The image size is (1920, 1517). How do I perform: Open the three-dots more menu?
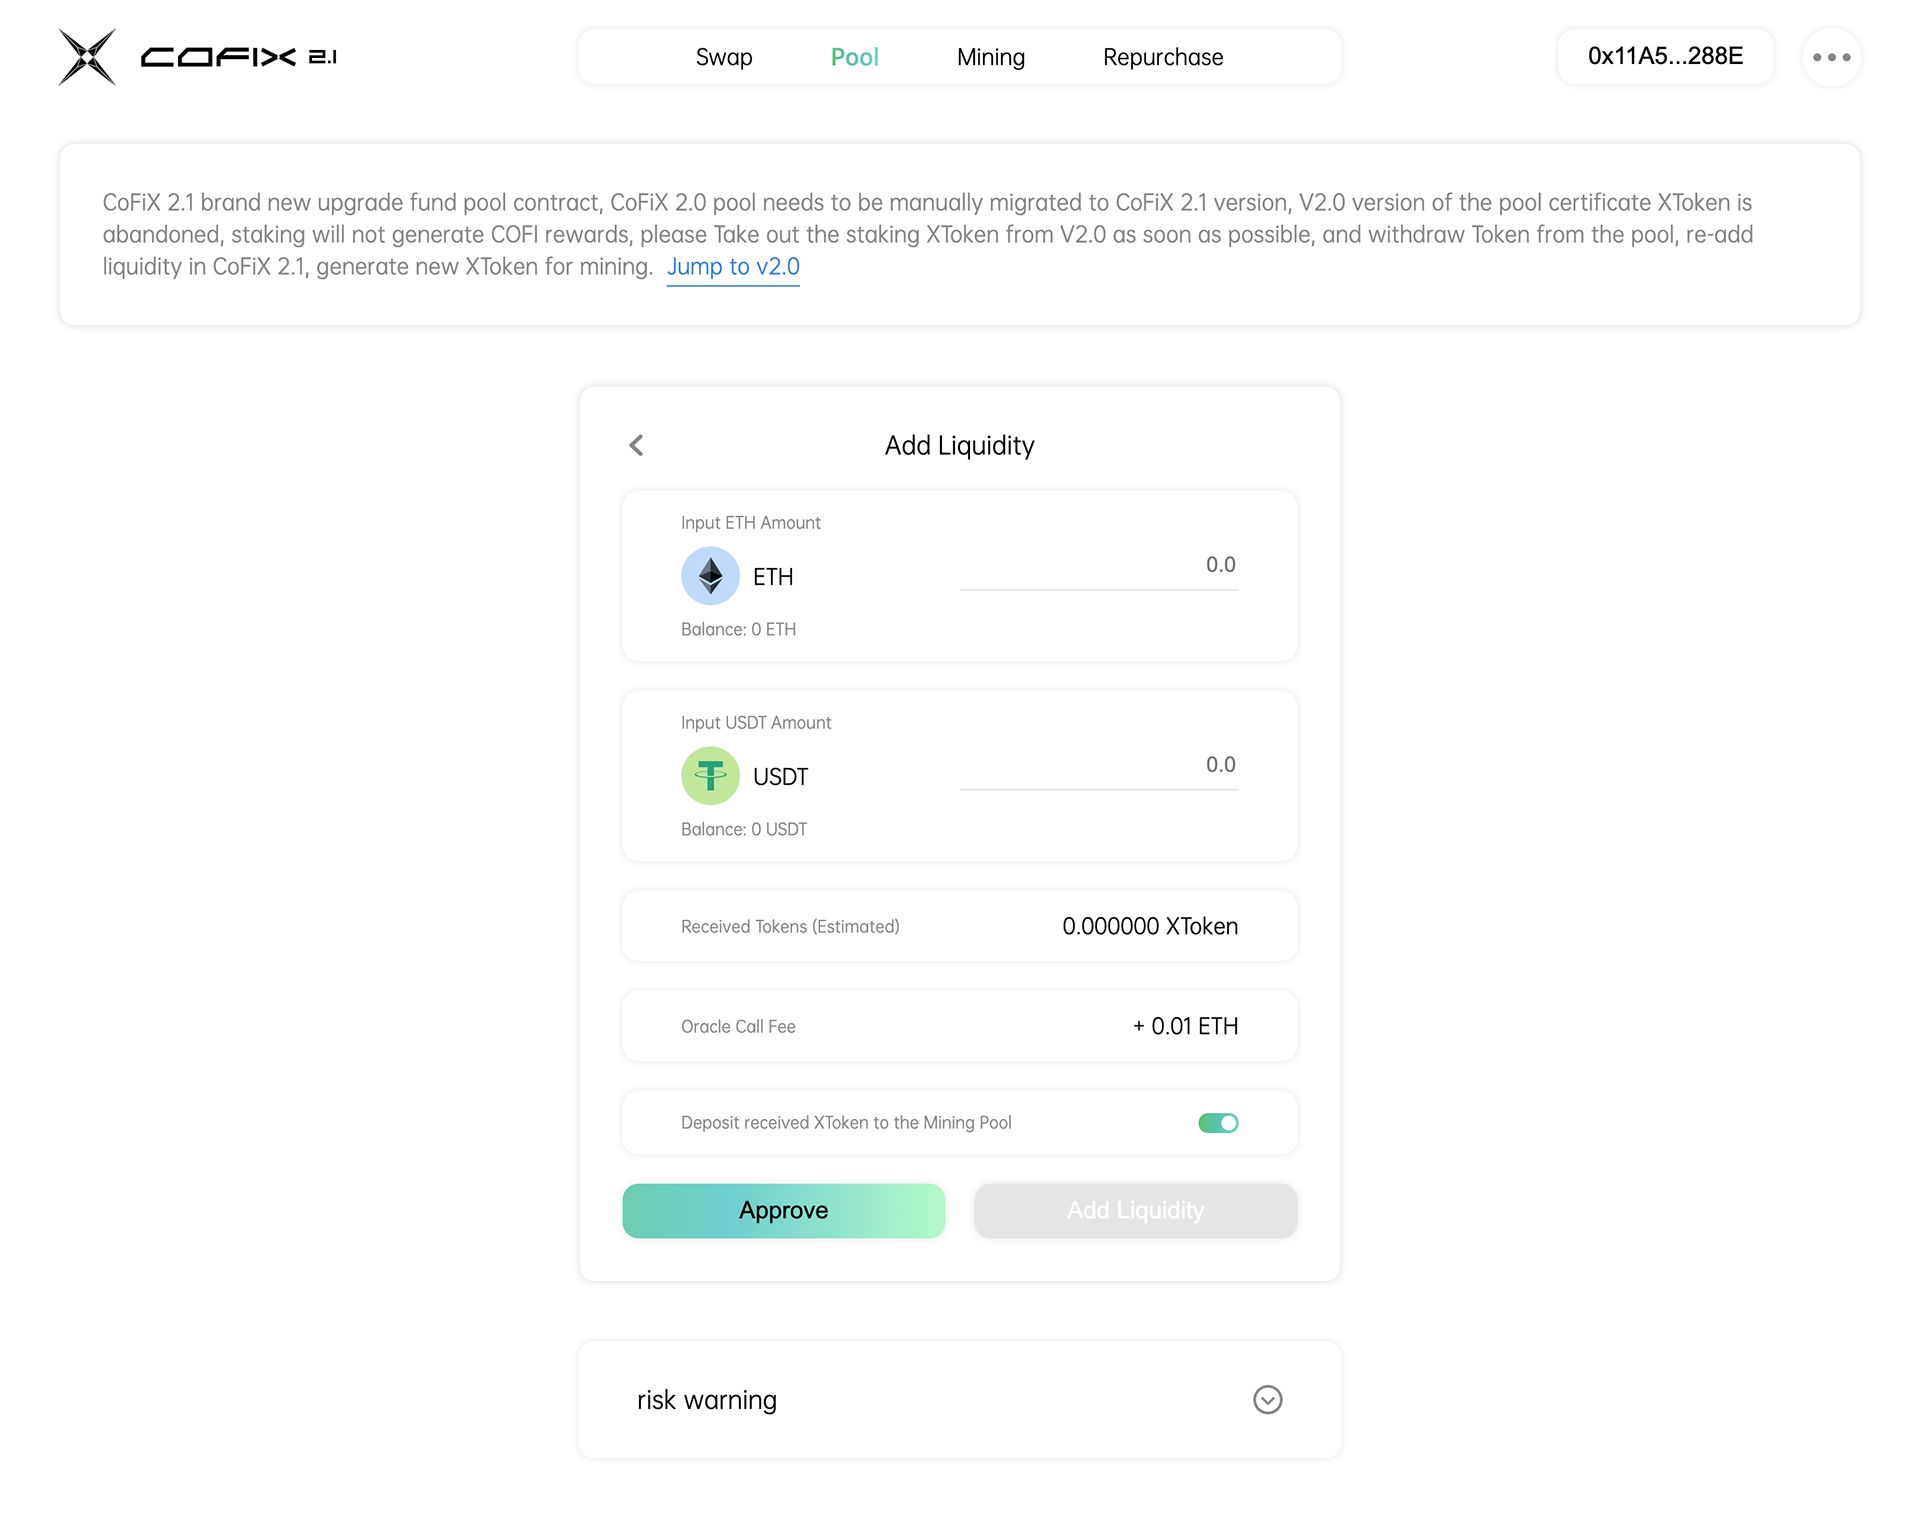(1831, 57)
